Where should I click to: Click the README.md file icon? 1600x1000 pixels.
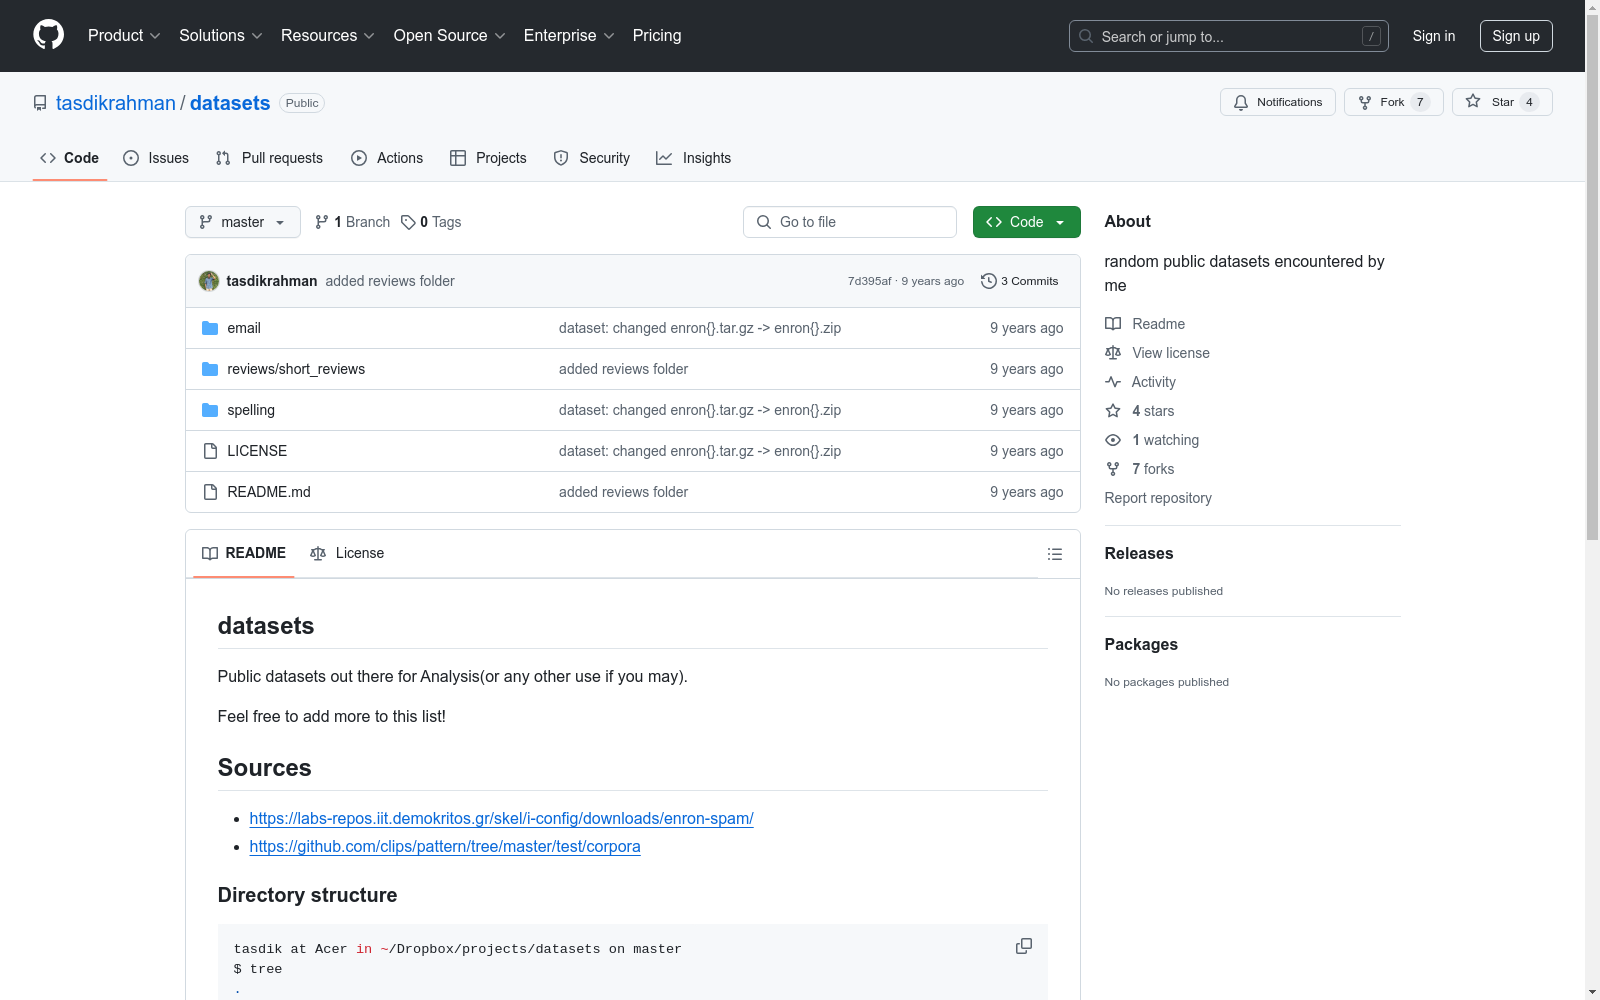point(210,492)
